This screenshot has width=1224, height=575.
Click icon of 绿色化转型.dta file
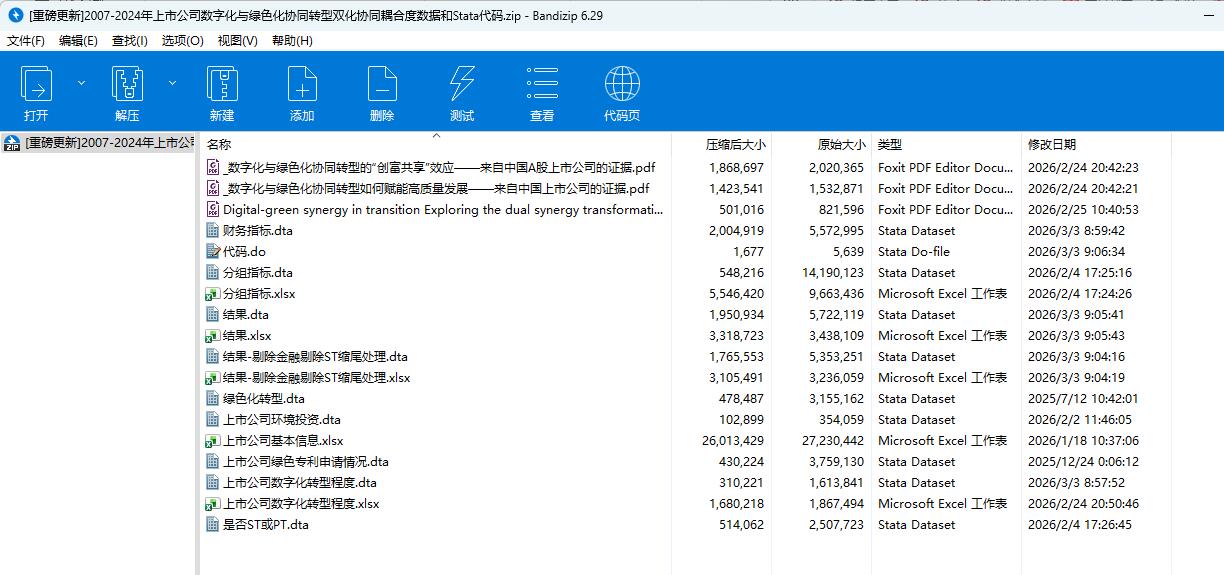[x=212, y=398]
